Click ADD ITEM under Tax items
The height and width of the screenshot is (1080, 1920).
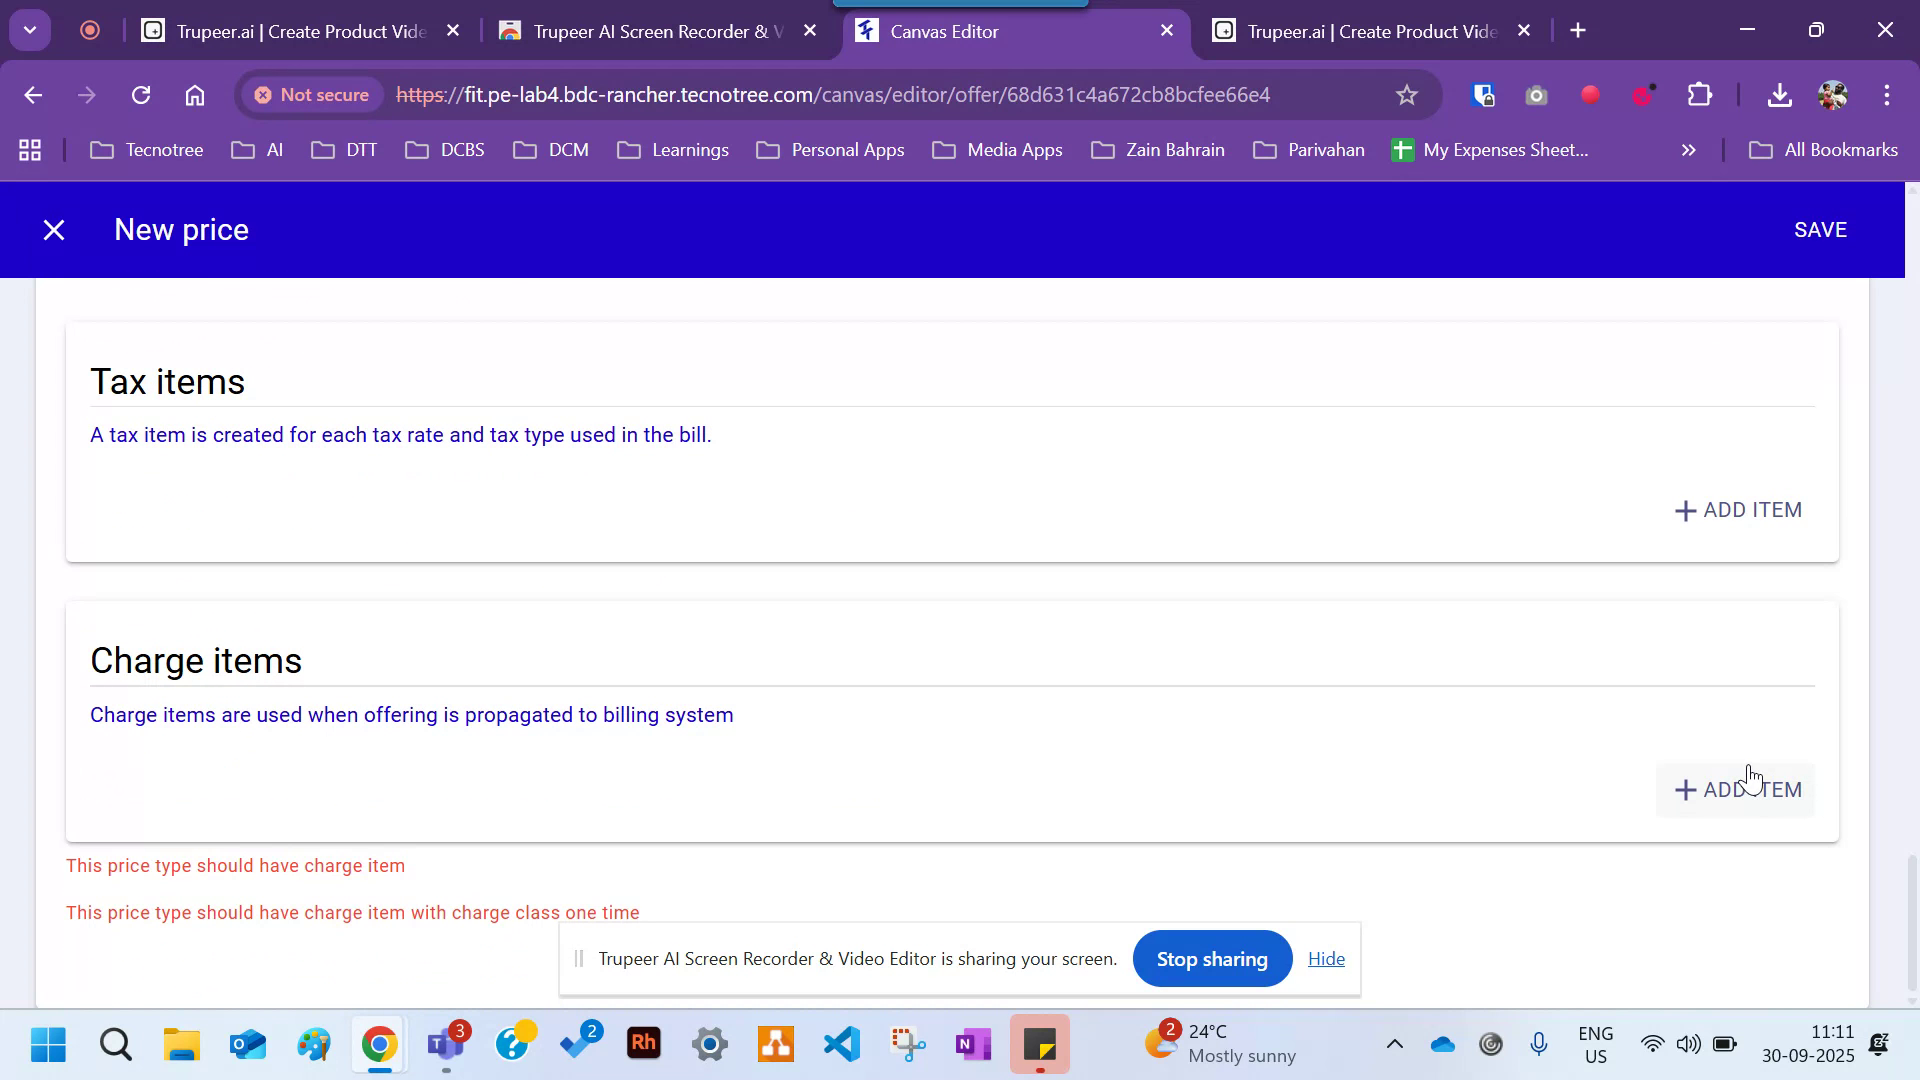tap(1737, 510)
